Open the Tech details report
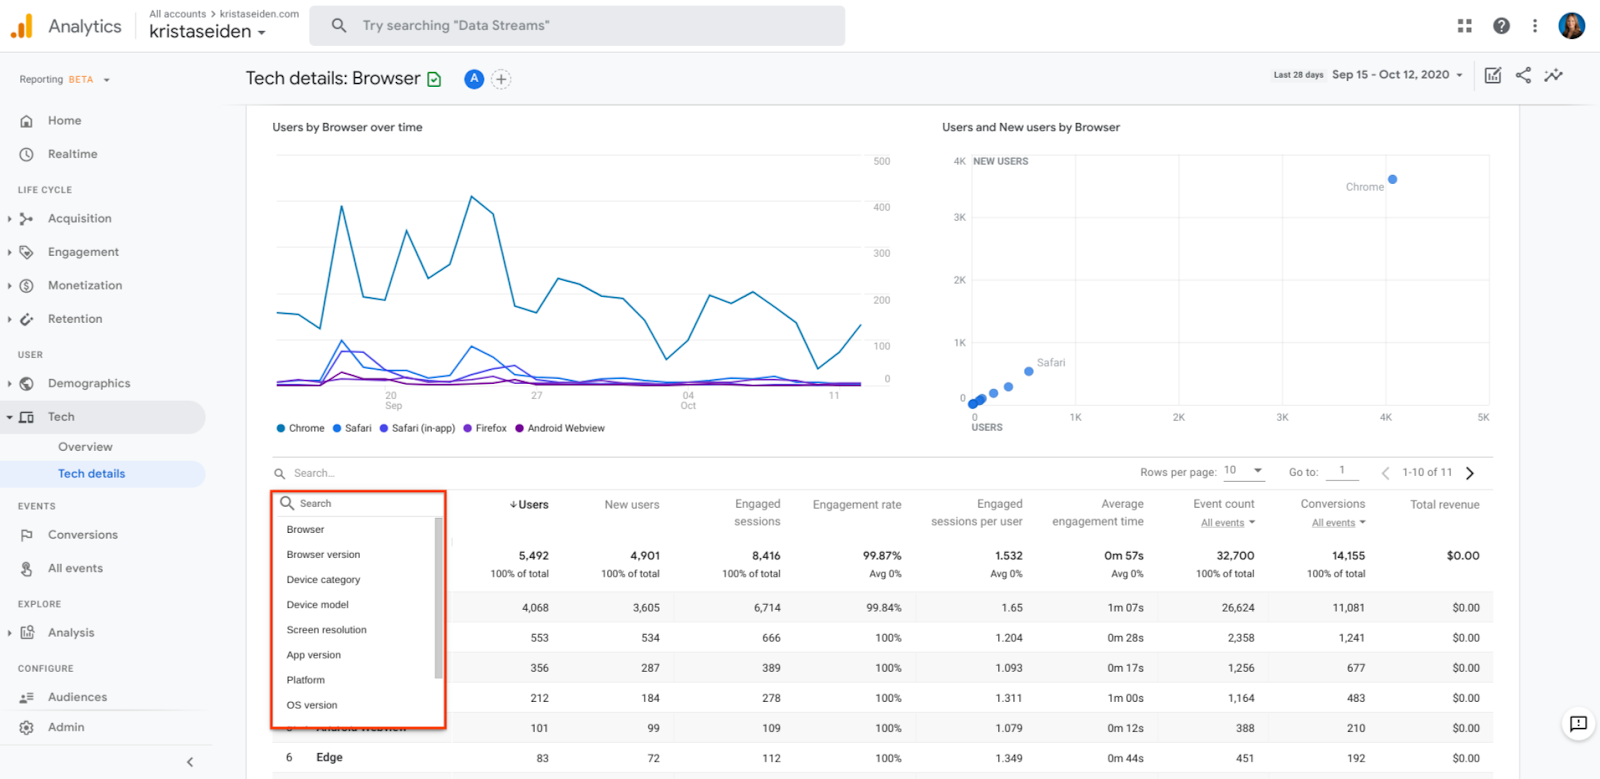1600x779 pixels. tap(91, 474)
